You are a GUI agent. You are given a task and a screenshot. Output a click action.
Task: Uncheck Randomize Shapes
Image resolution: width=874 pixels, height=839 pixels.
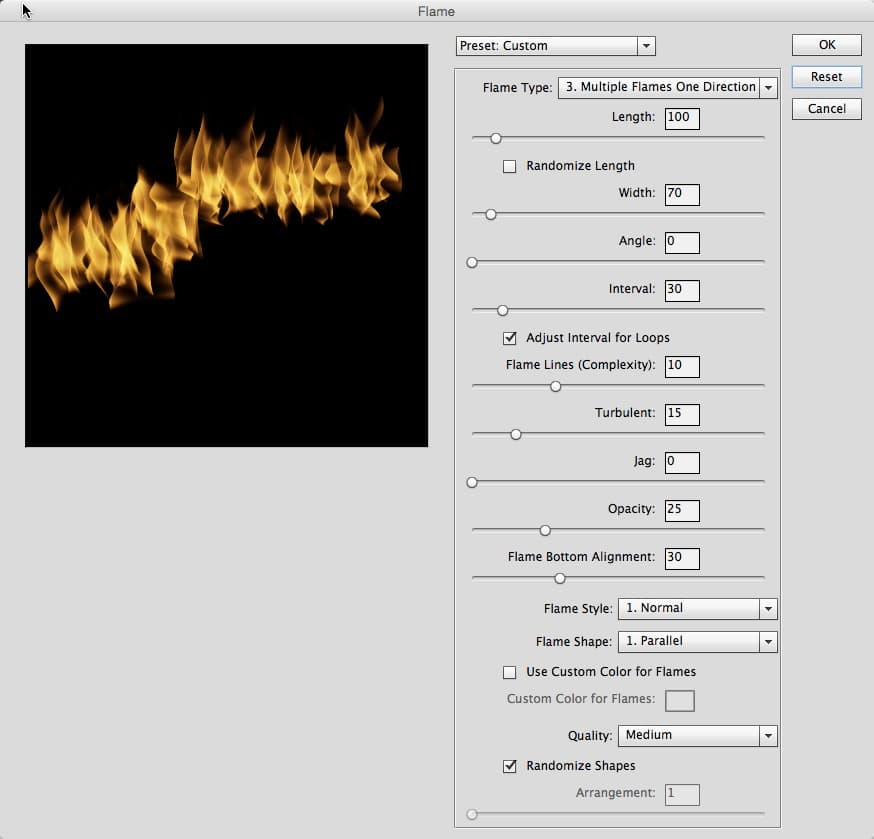click(509, 766)
